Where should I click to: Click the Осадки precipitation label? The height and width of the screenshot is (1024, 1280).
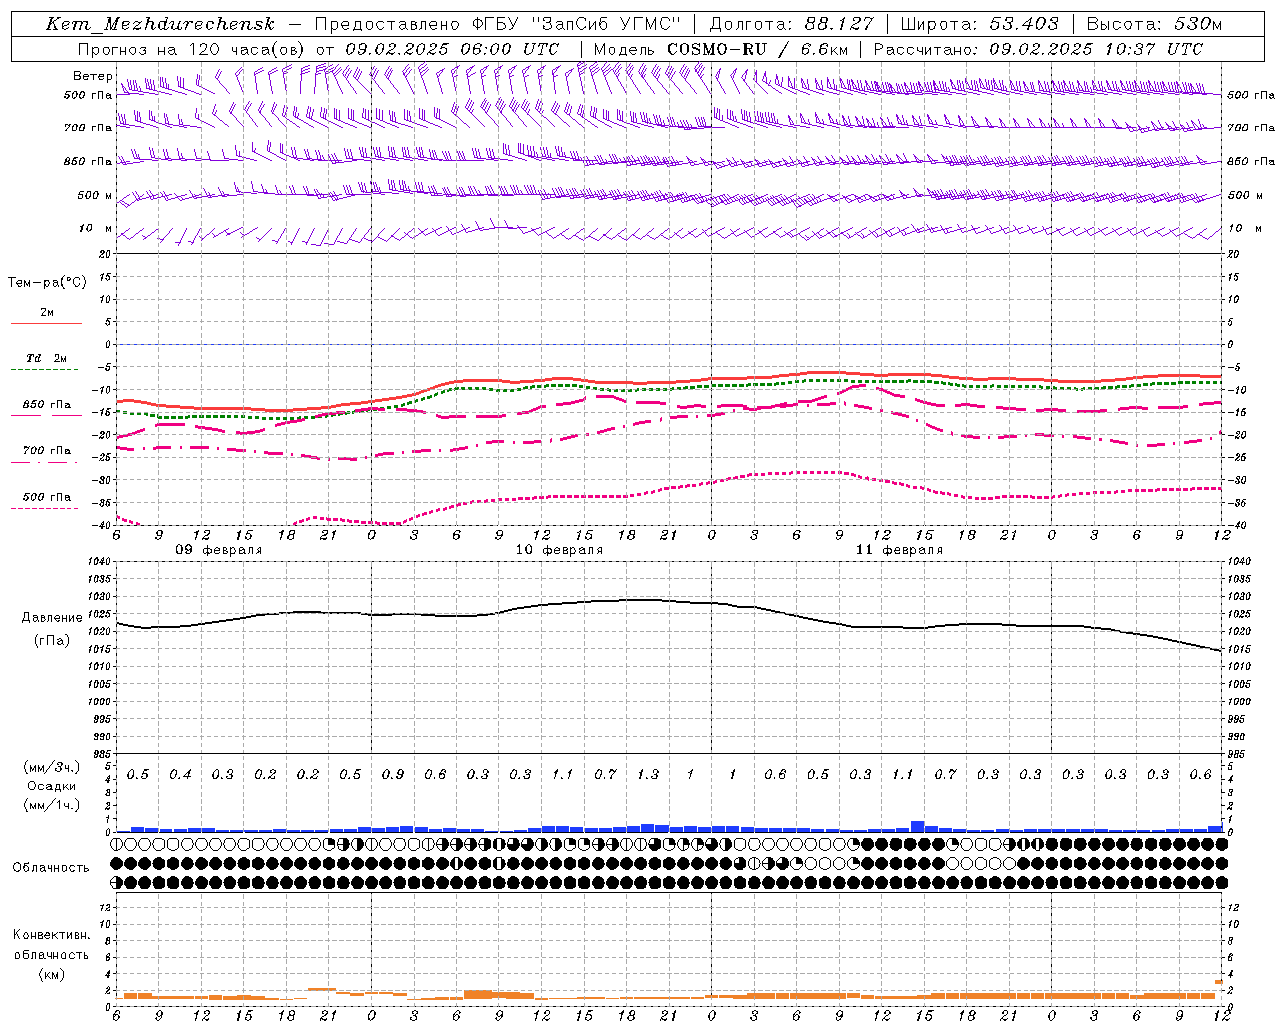[51, 786]
